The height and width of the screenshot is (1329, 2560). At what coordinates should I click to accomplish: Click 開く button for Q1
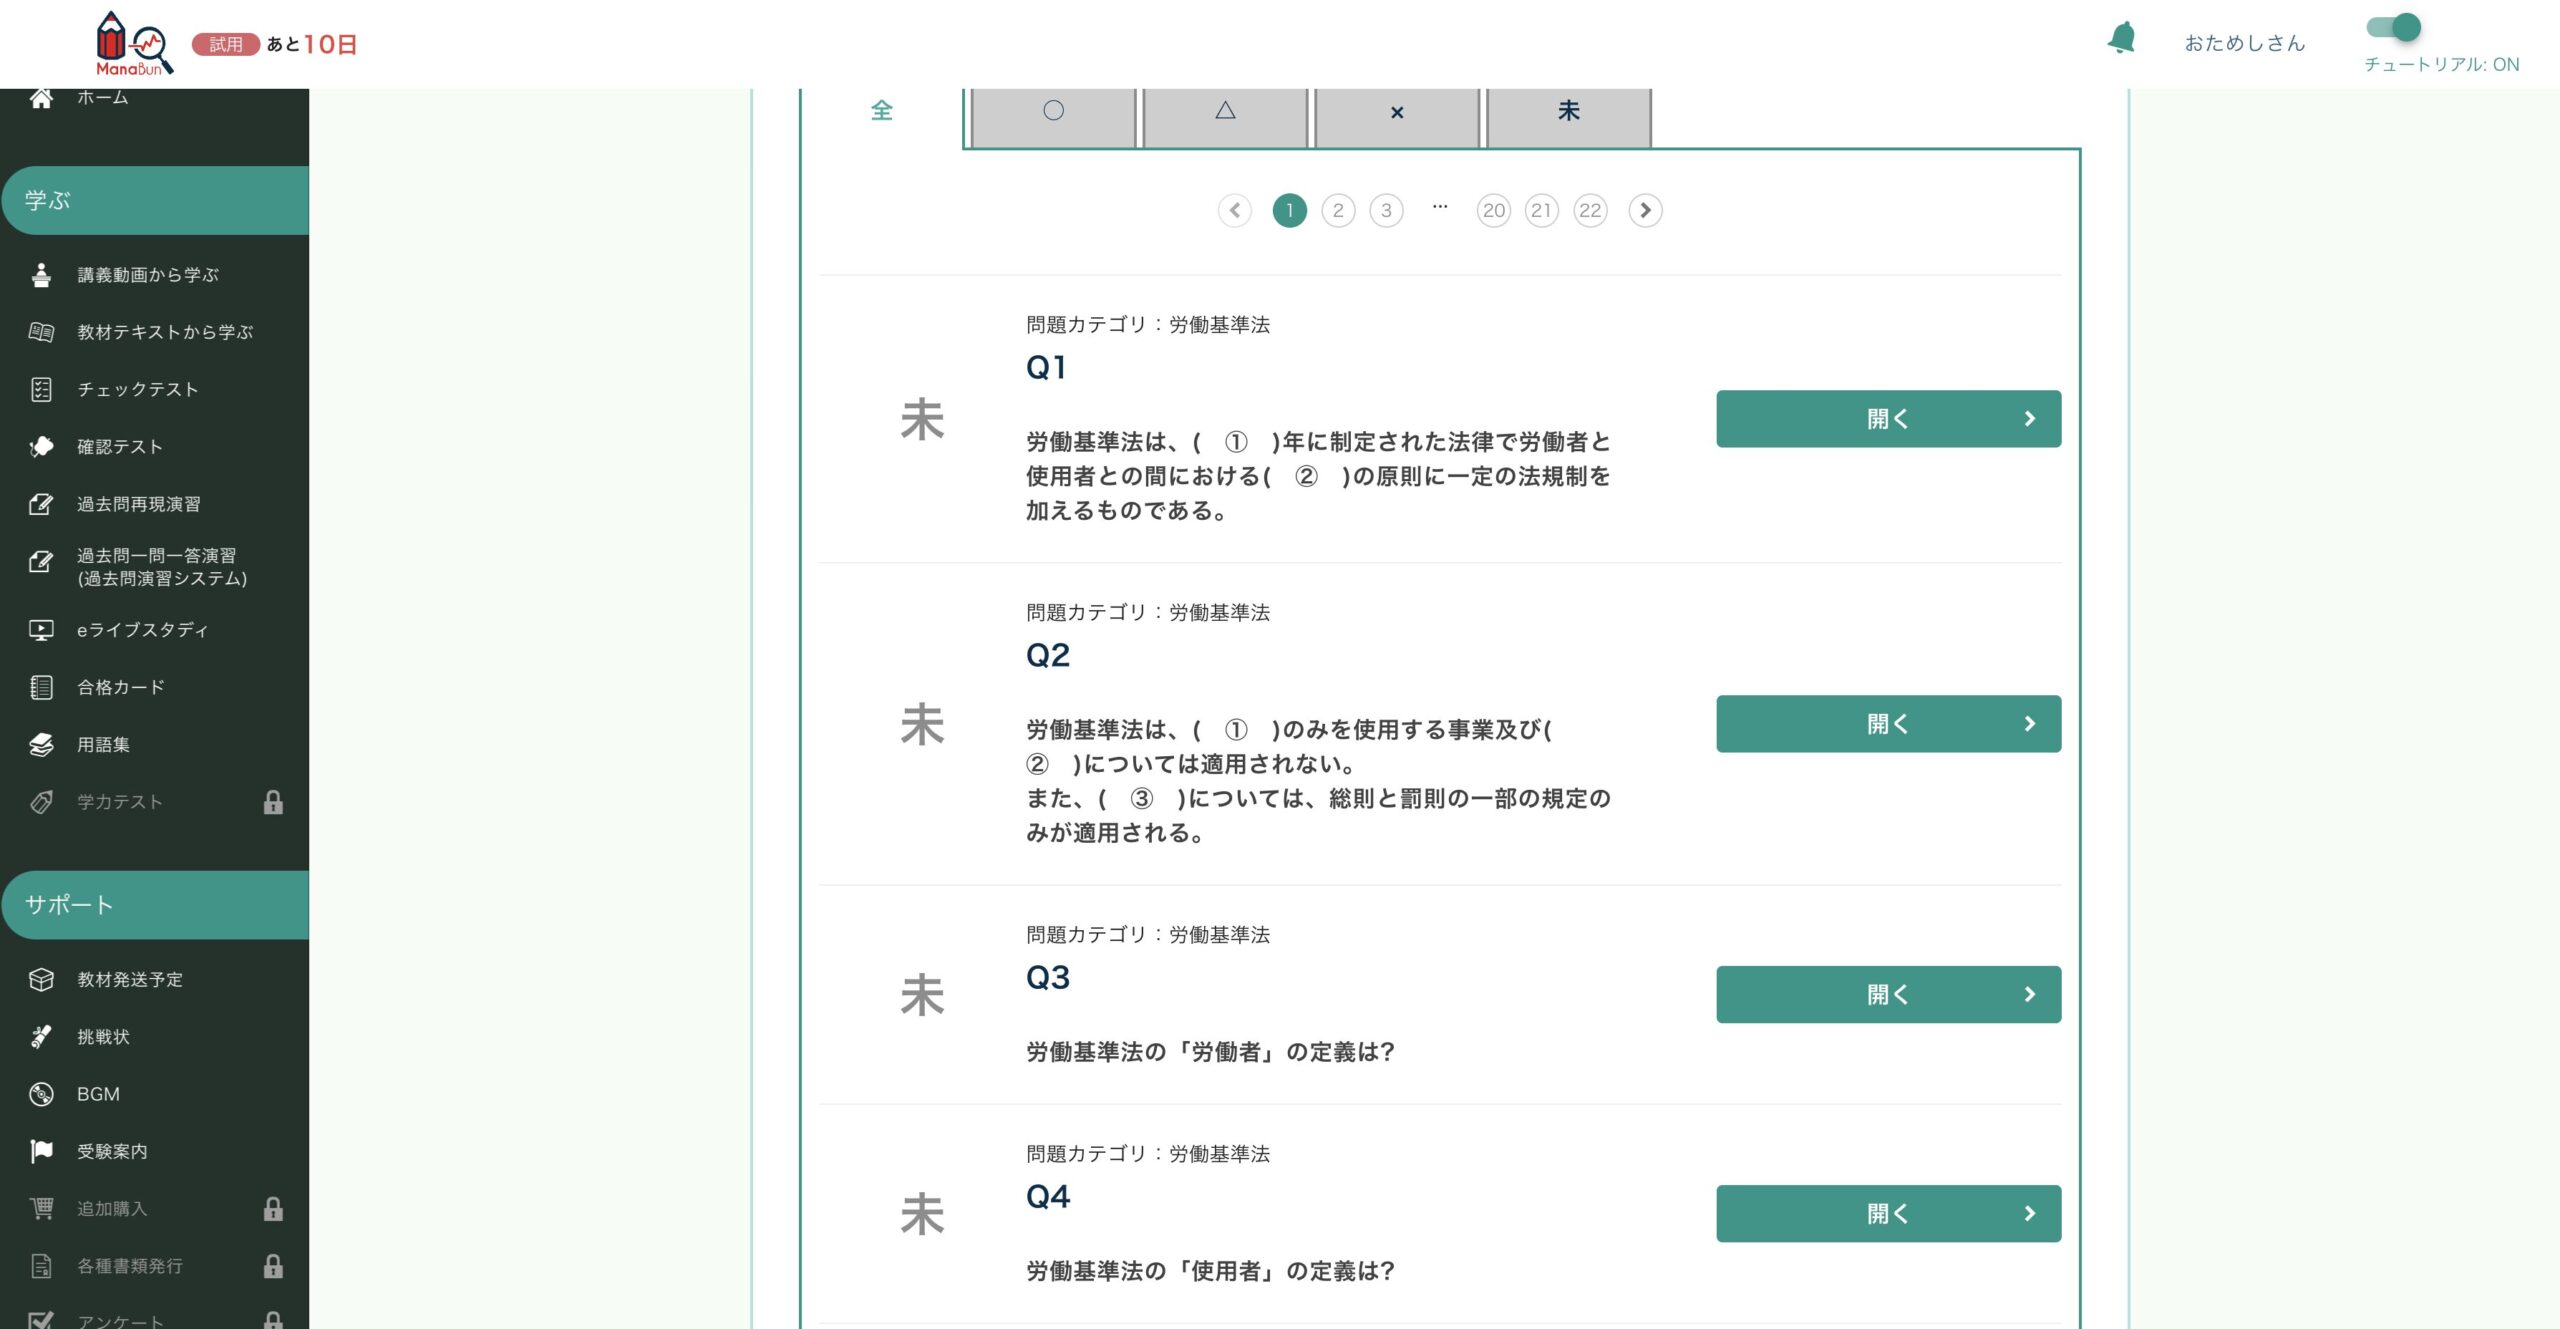point(1888,419)
